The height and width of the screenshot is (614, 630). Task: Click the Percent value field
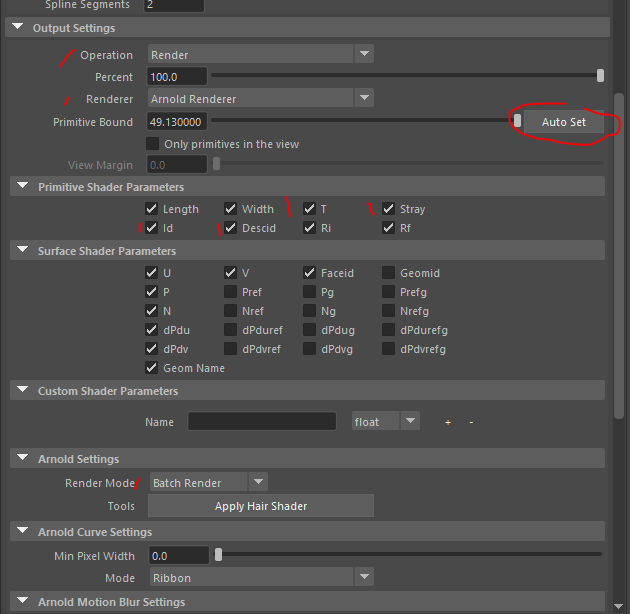[x=177, y=77]
